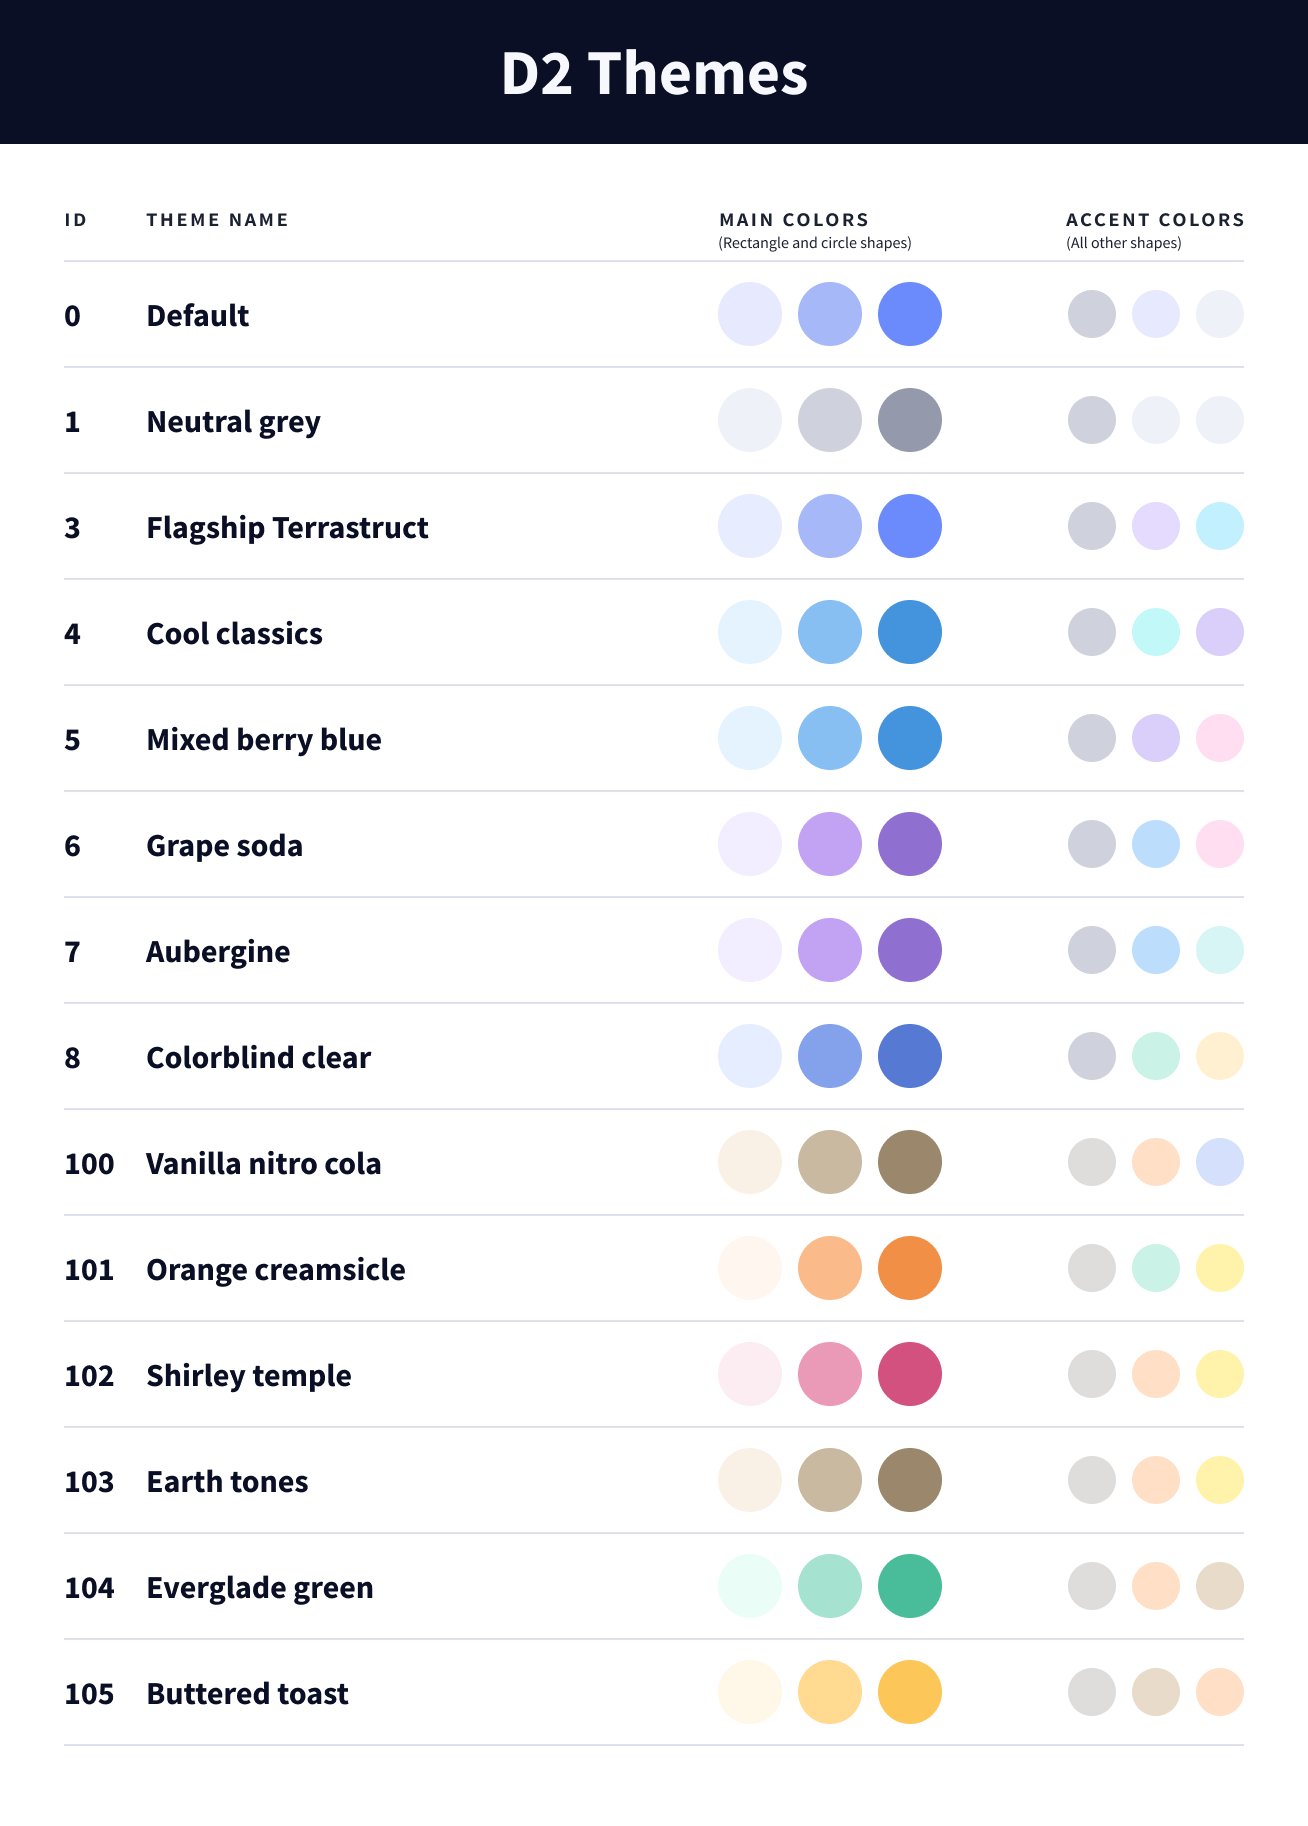The height and width of the screenshot is (1826, 1308).
Task: Choose the pink accent swatch for Mixed berry blue
Action: [x=1219, y=738]
